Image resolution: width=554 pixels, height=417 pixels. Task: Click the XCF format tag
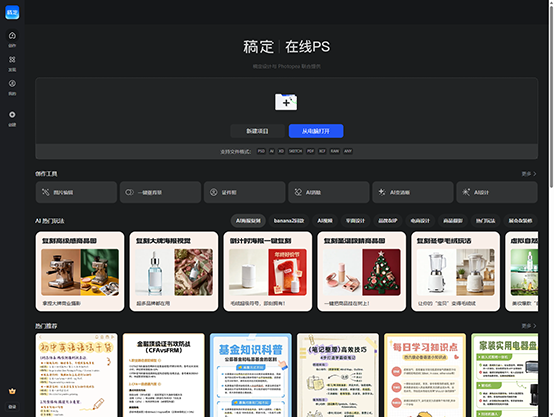click(x=322, y=151)
